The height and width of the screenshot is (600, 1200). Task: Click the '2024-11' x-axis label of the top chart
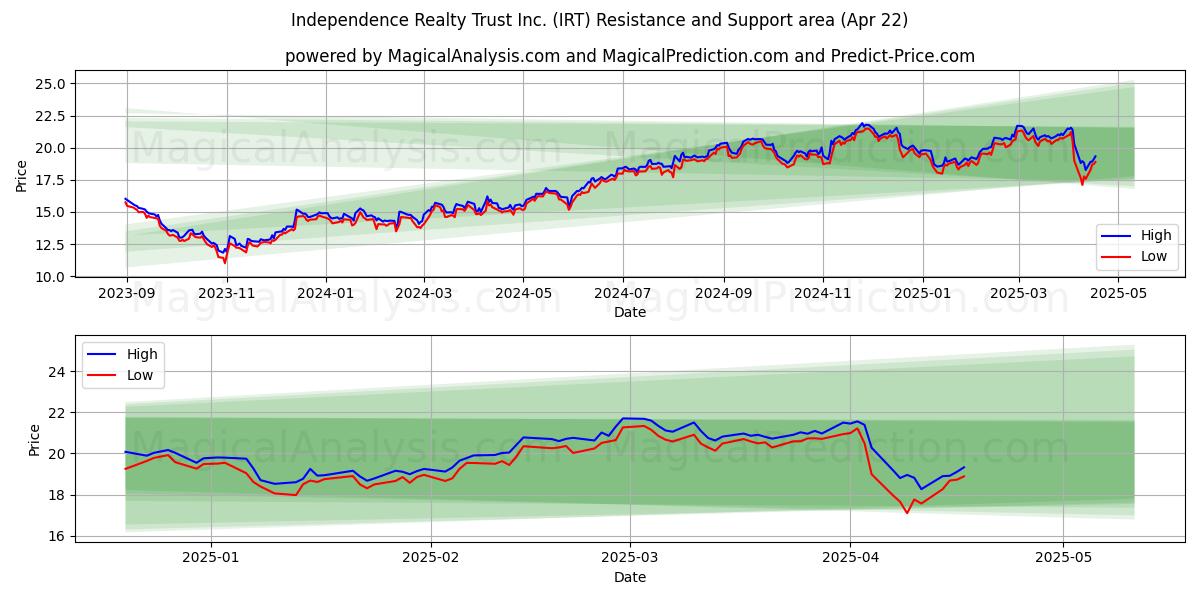pyautogui.click(x=823, y=294)
